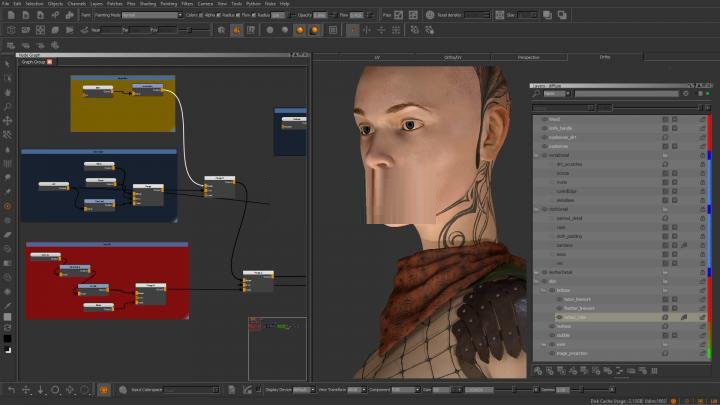This screenshot has width=720, height=405.
Task: Click the swap colors icon below the black swatch
Action: [x=7, y=350]
